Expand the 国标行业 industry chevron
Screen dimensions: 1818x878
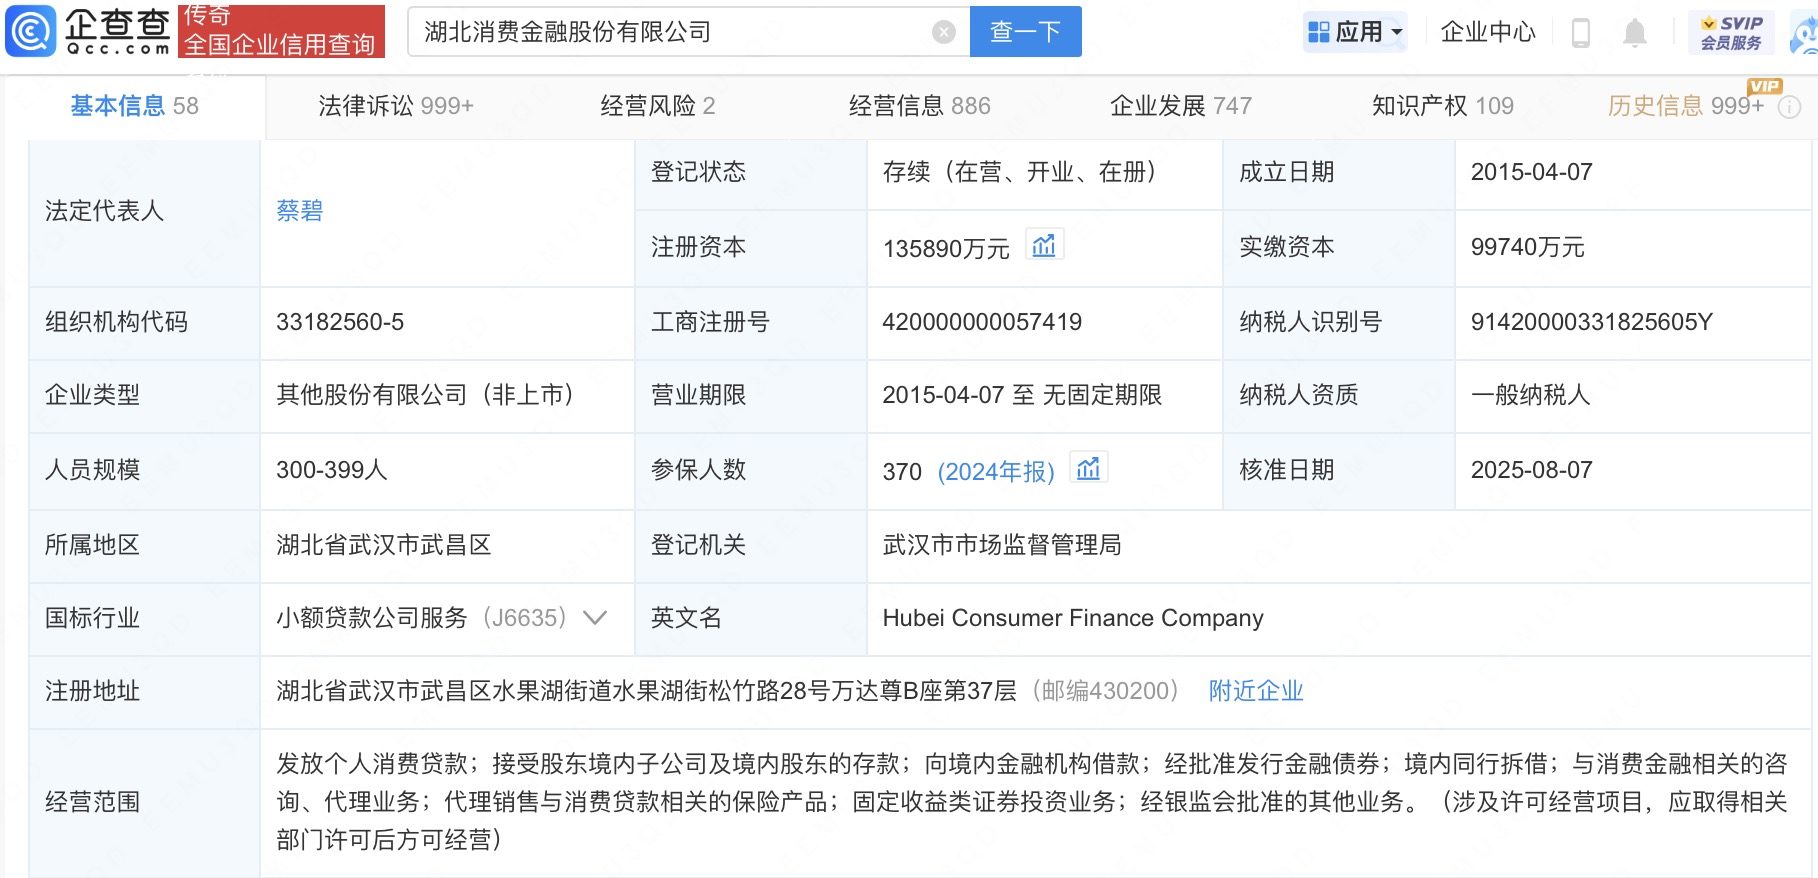[x=595, y=618]
